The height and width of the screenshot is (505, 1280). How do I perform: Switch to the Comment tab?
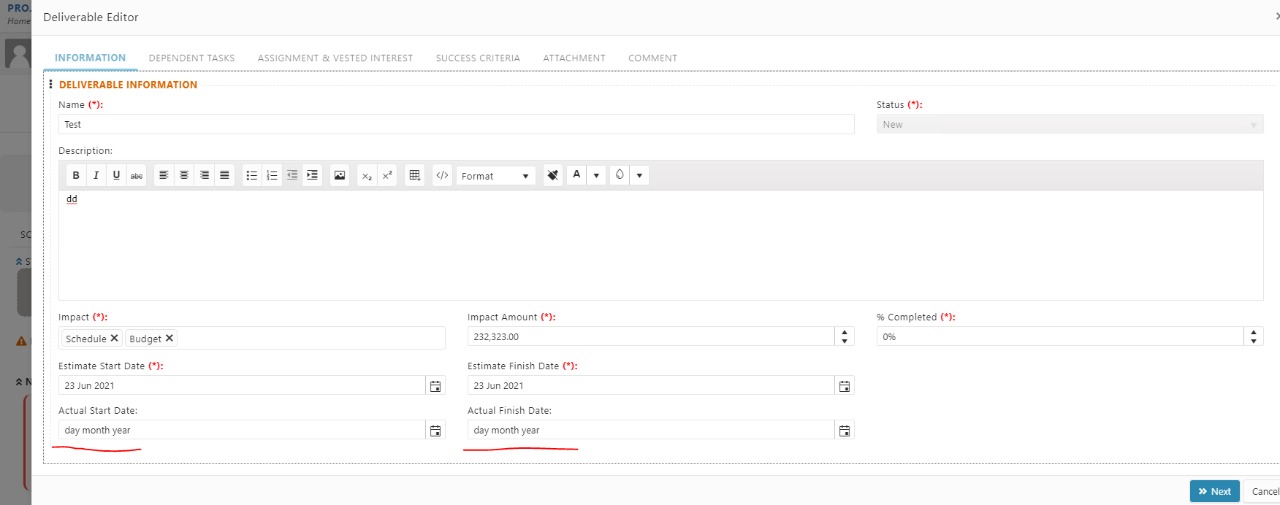click(x=653, y=58)
